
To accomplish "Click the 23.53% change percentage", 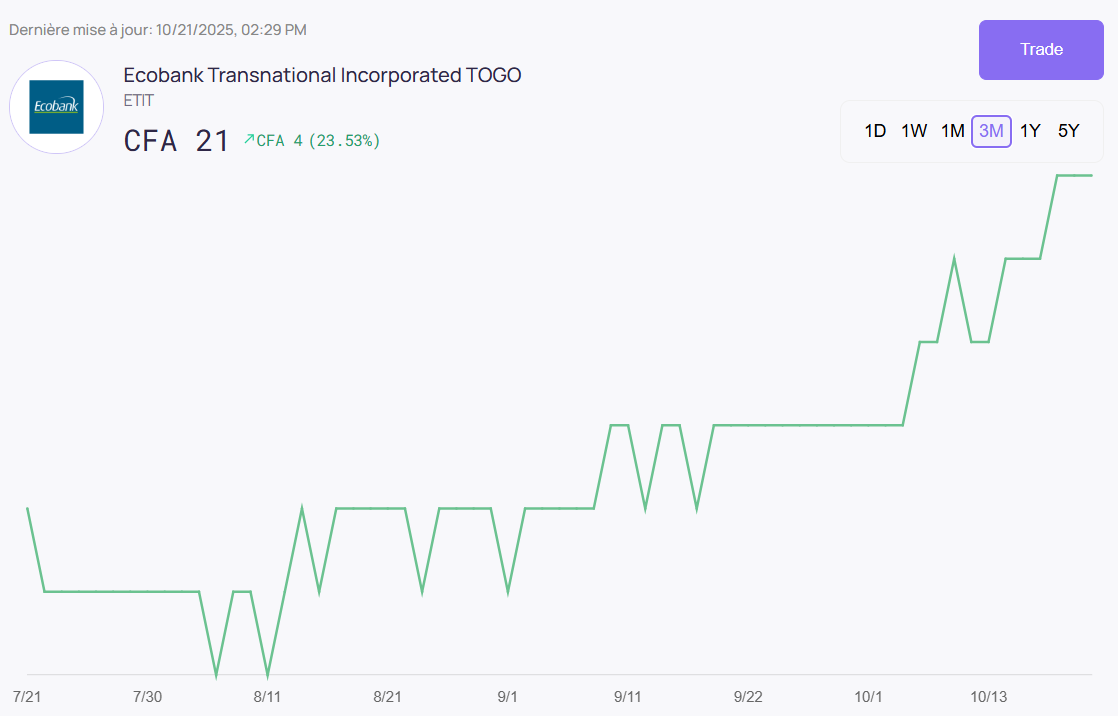I will coord(344,141).
